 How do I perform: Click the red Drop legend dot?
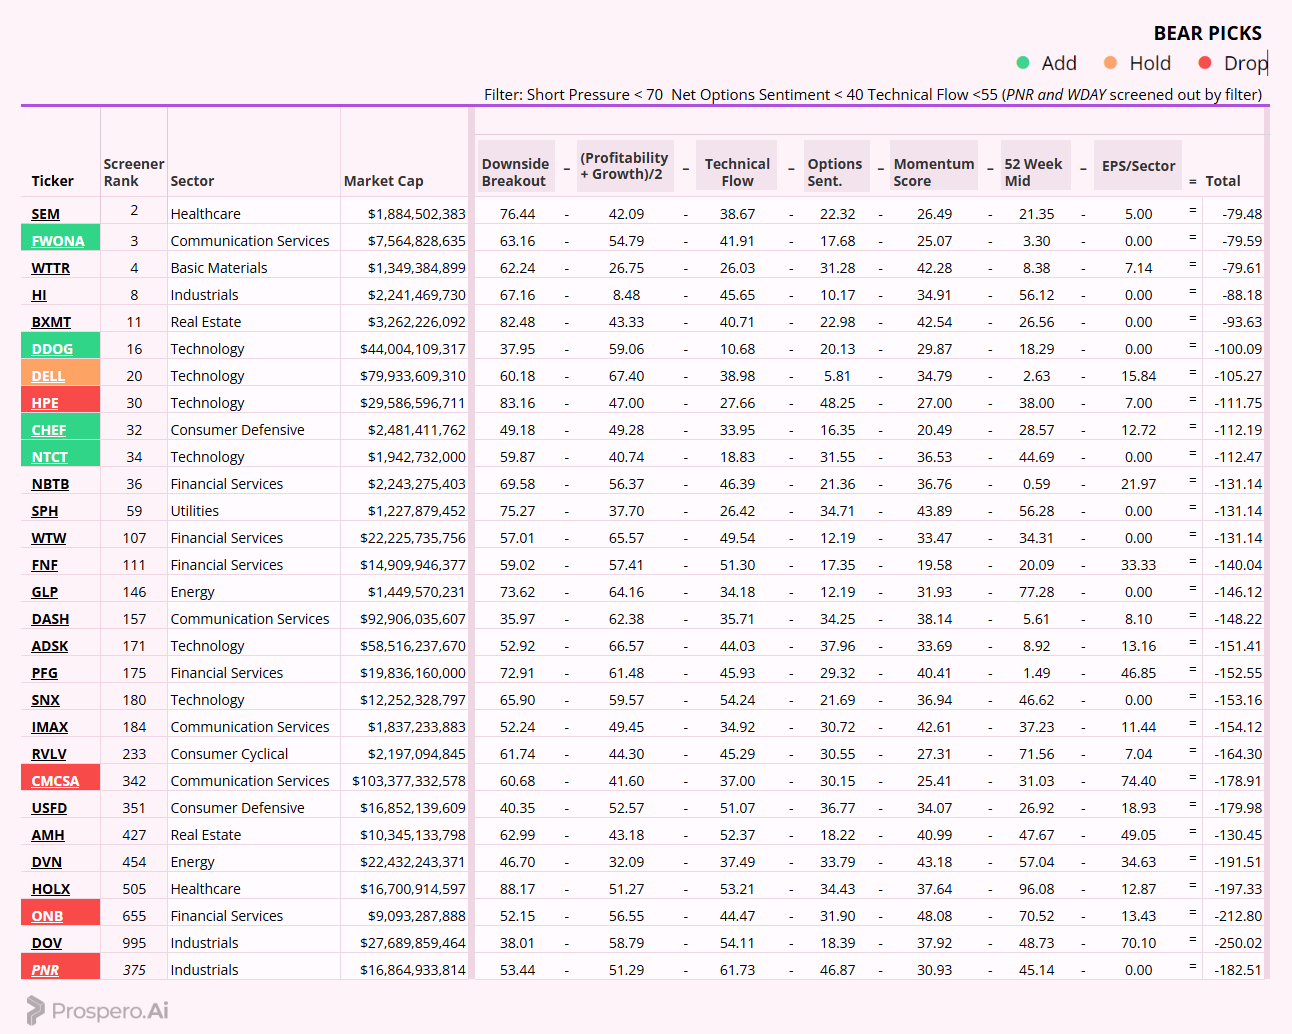point(1205,63)
